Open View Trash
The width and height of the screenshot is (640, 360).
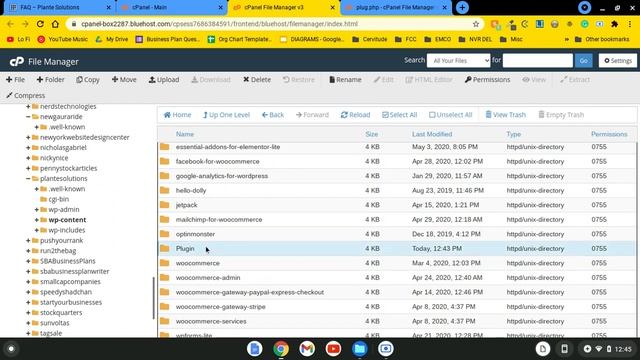505,115
